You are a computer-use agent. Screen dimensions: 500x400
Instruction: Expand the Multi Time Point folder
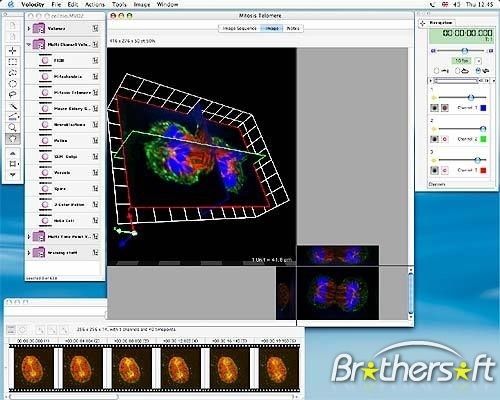pos(29,237)
